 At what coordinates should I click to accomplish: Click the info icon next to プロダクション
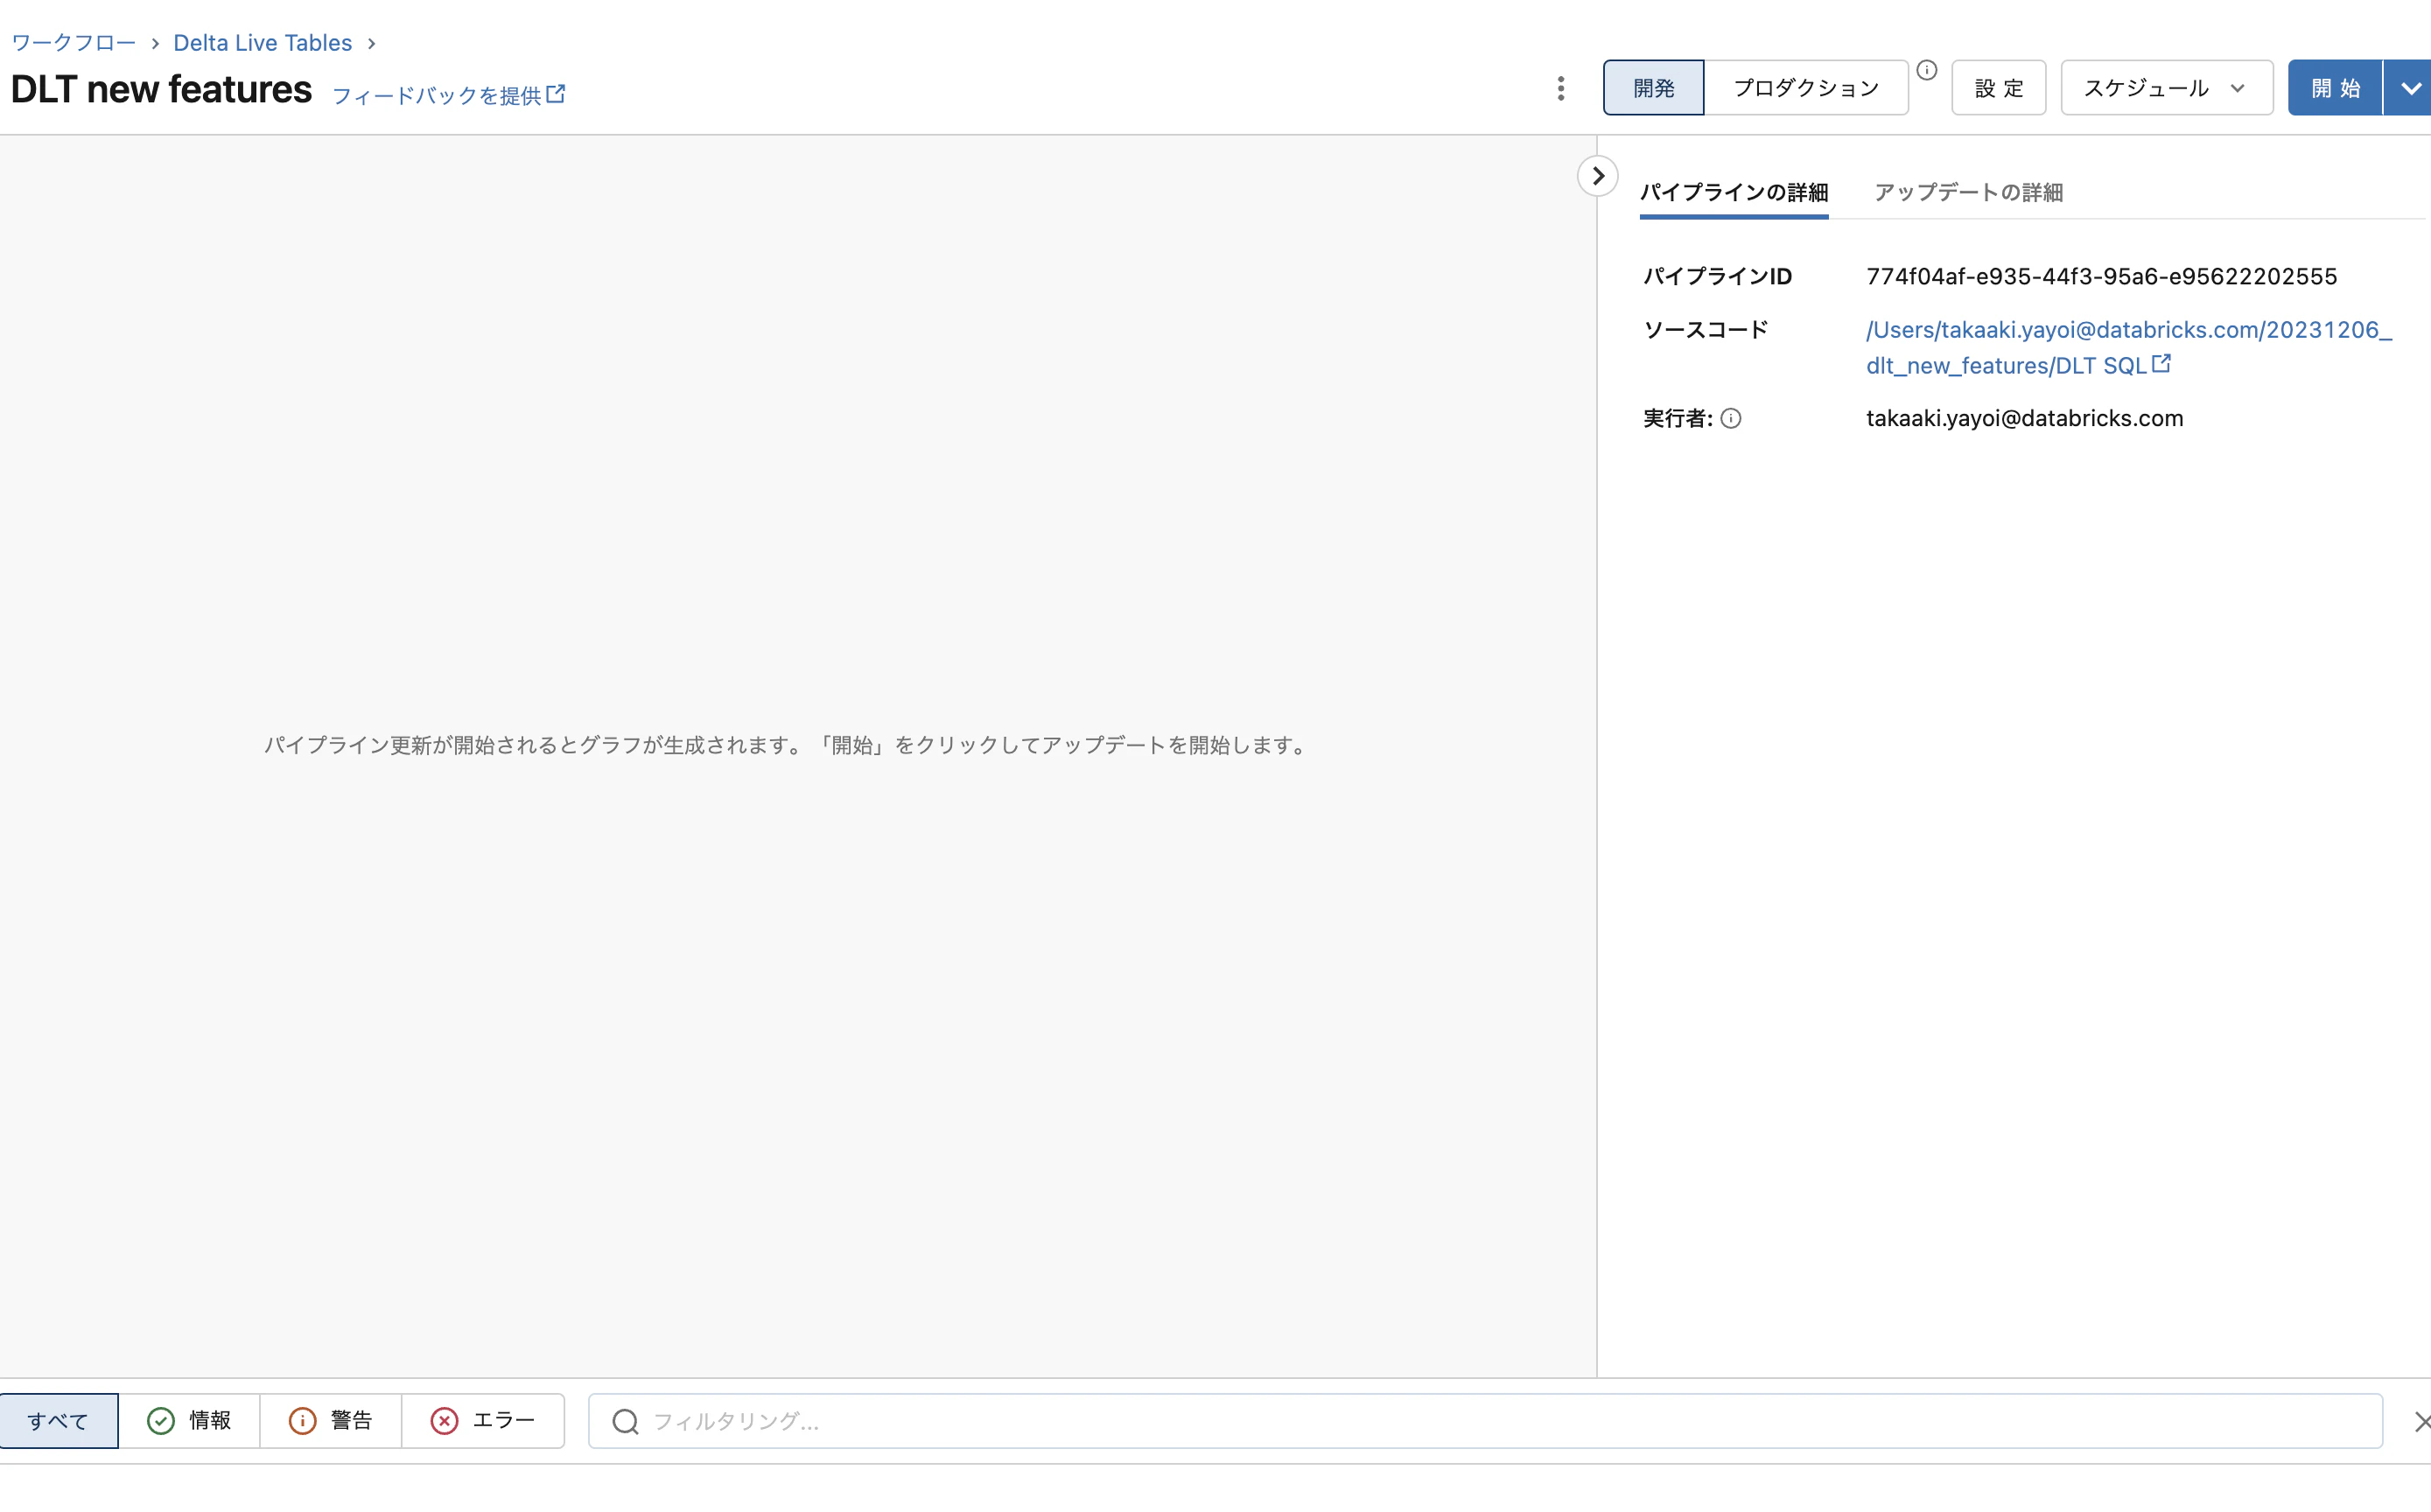click(x=1928, y=70)
